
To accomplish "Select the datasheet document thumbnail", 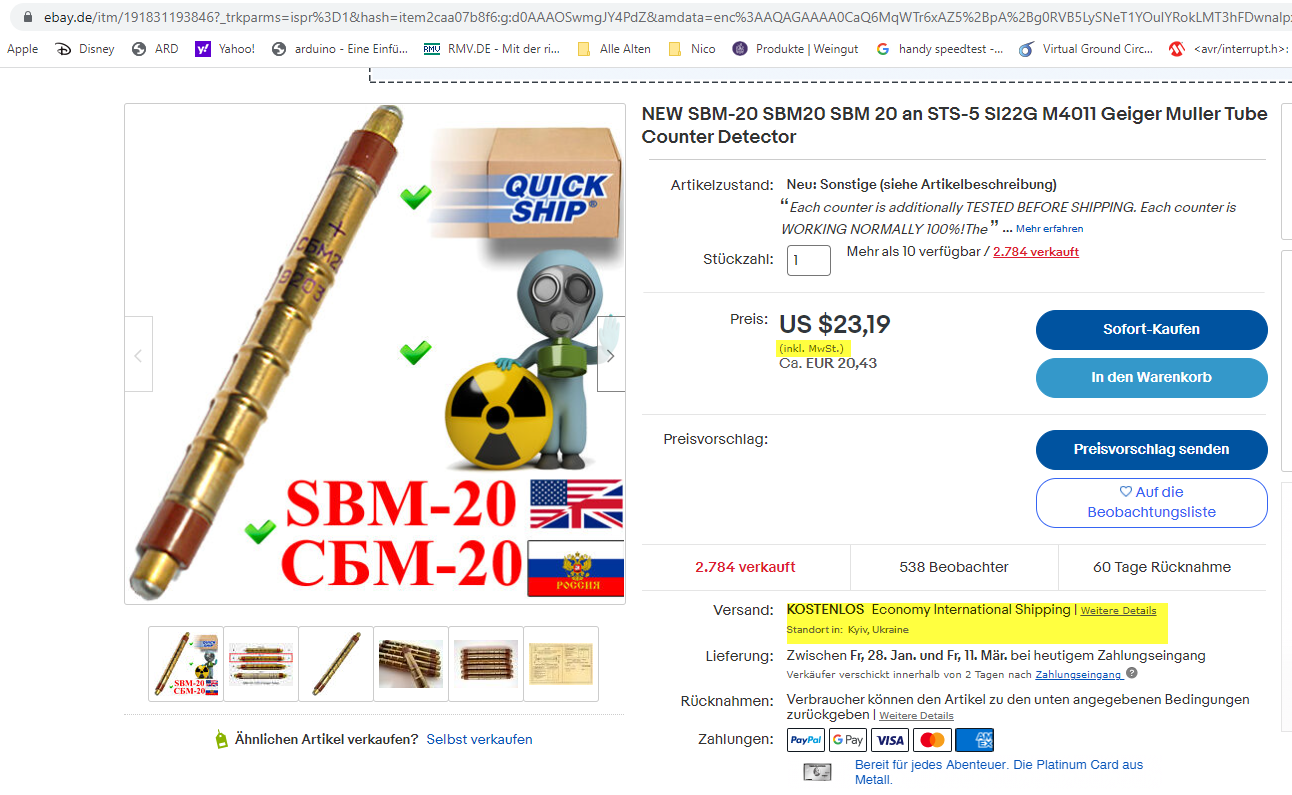I will pos(560,664).
